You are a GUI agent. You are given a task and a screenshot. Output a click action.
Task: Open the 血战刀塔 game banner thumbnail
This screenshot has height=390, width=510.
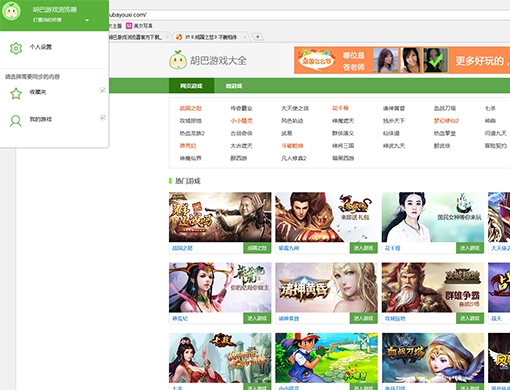coord(433,358)
